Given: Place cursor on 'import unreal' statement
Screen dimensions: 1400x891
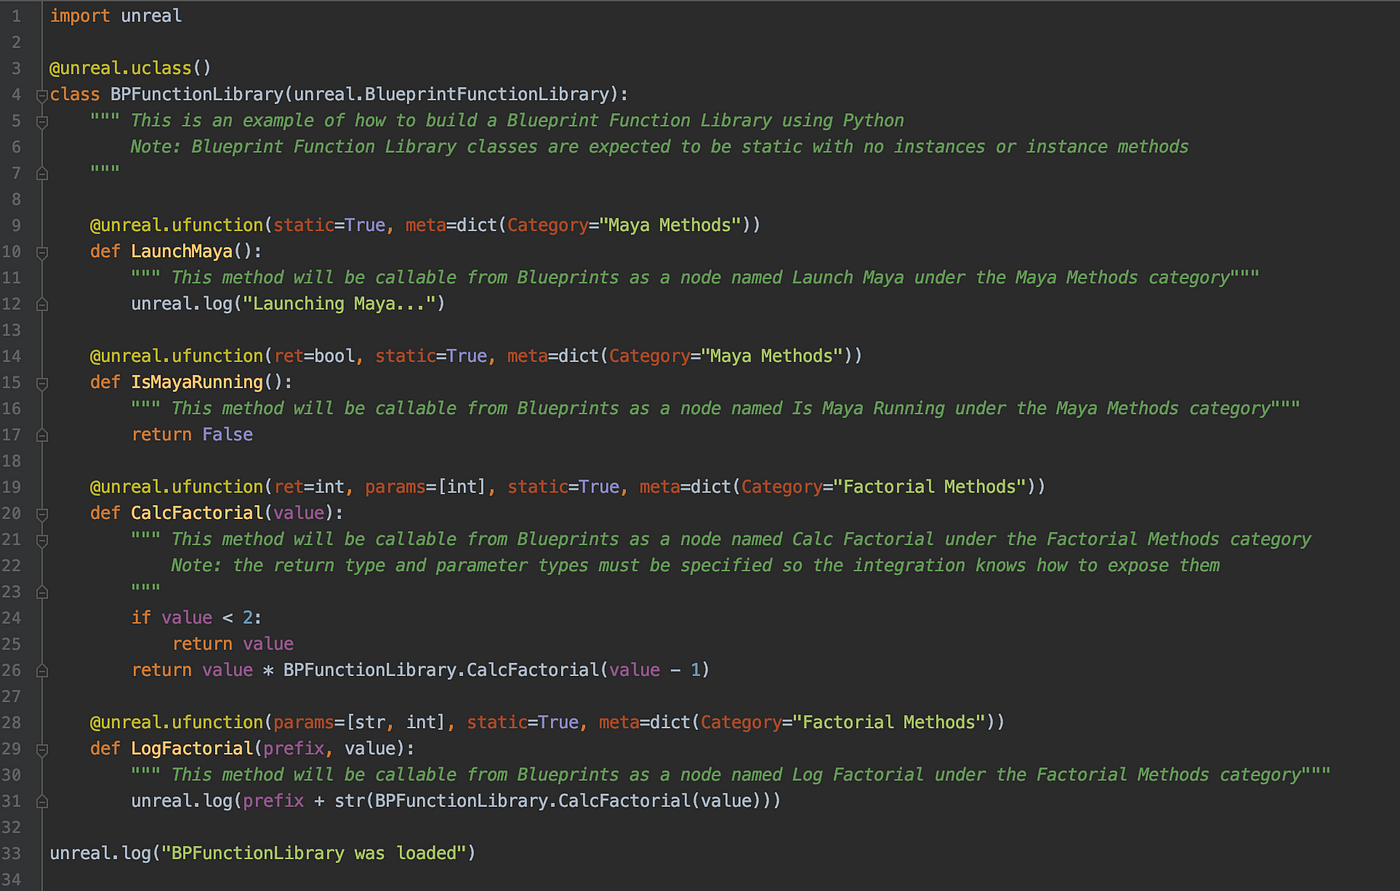Looking at the screenshot, I should pyautogui.click(x=116, y=16).
